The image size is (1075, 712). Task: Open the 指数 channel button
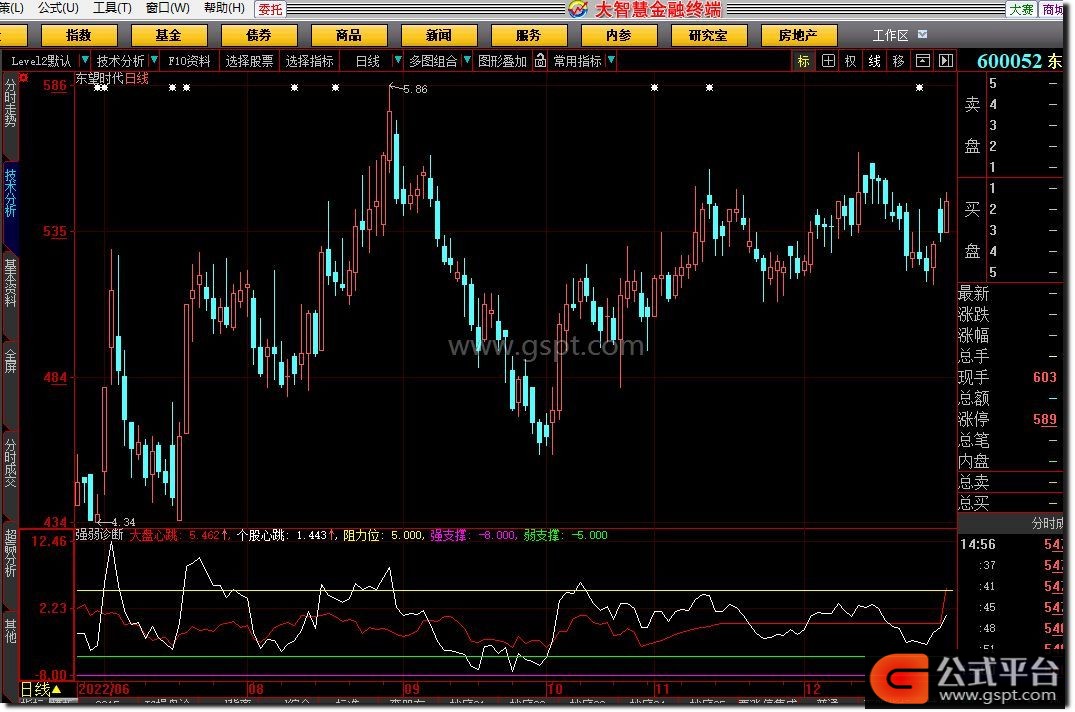tap(79, 35)
